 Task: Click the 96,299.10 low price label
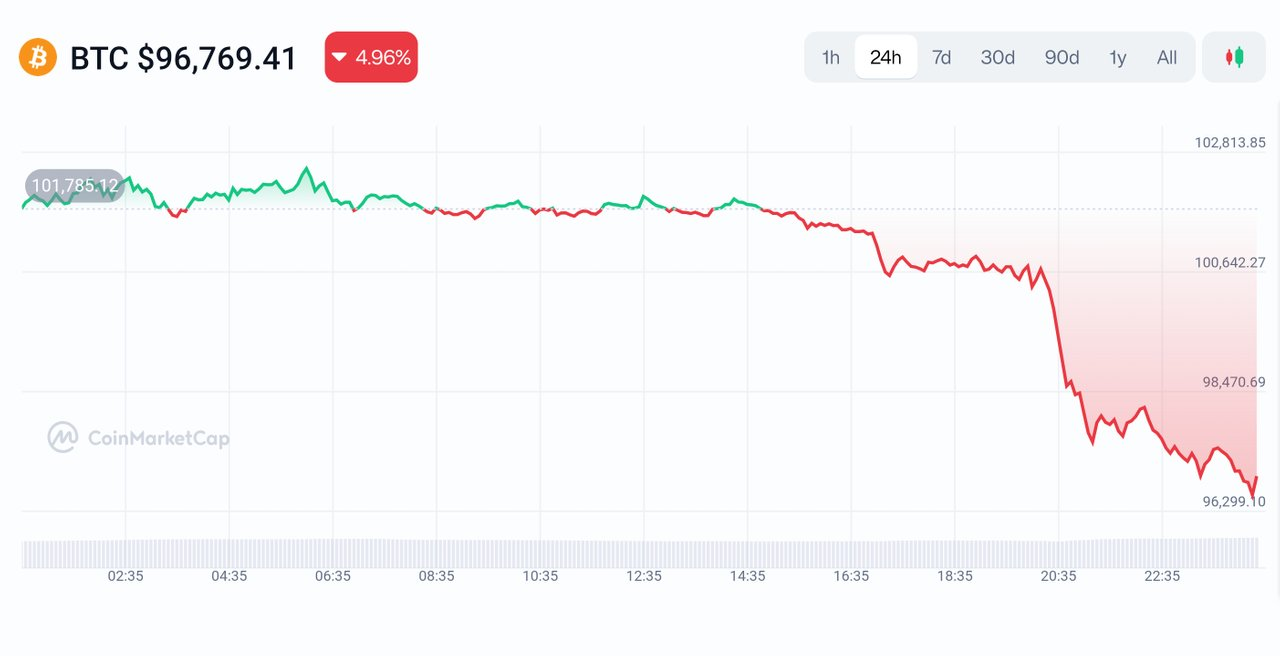[x=1234, y=502]
